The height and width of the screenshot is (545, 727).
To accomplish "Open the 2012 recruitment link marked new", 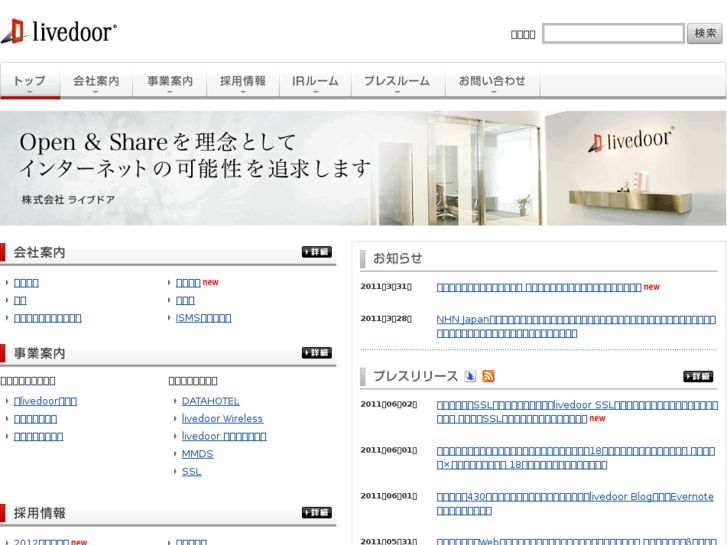I will click(41, 541).
